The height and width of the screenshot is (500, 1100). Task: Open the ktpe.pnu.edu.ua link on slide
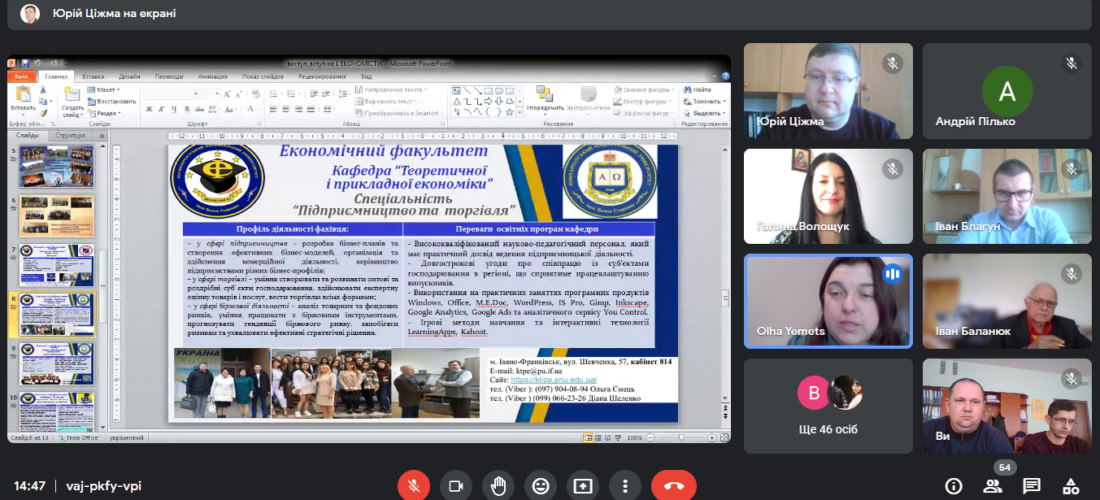point(554,381)
